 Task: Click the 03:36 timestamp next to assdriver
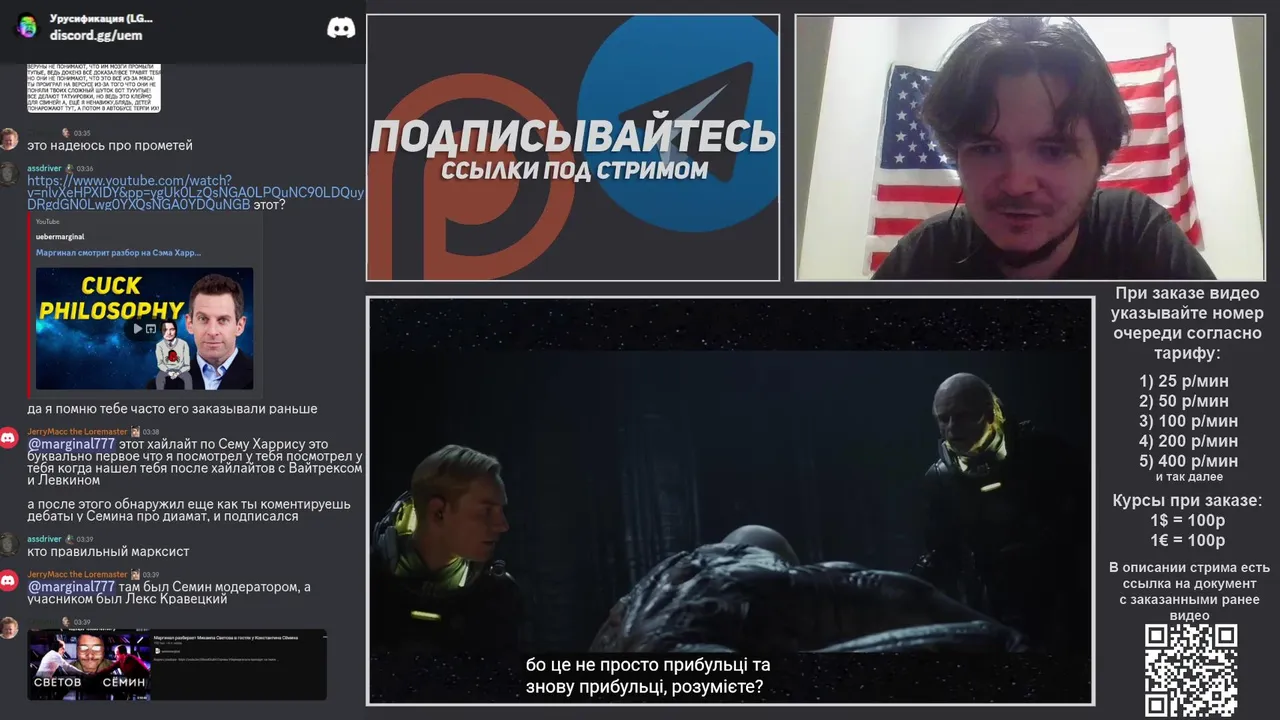click(x=85, y=168)
